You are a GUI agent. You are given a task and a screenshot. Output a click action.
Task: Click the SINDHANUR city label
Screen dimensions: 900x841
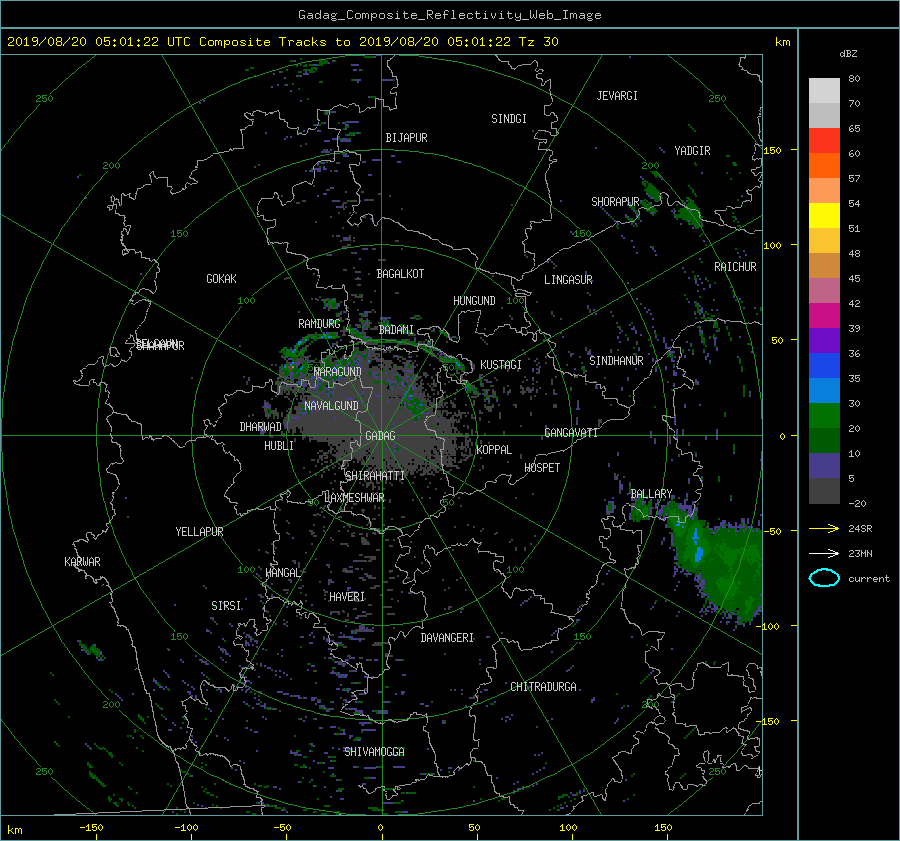click(616, 361)
